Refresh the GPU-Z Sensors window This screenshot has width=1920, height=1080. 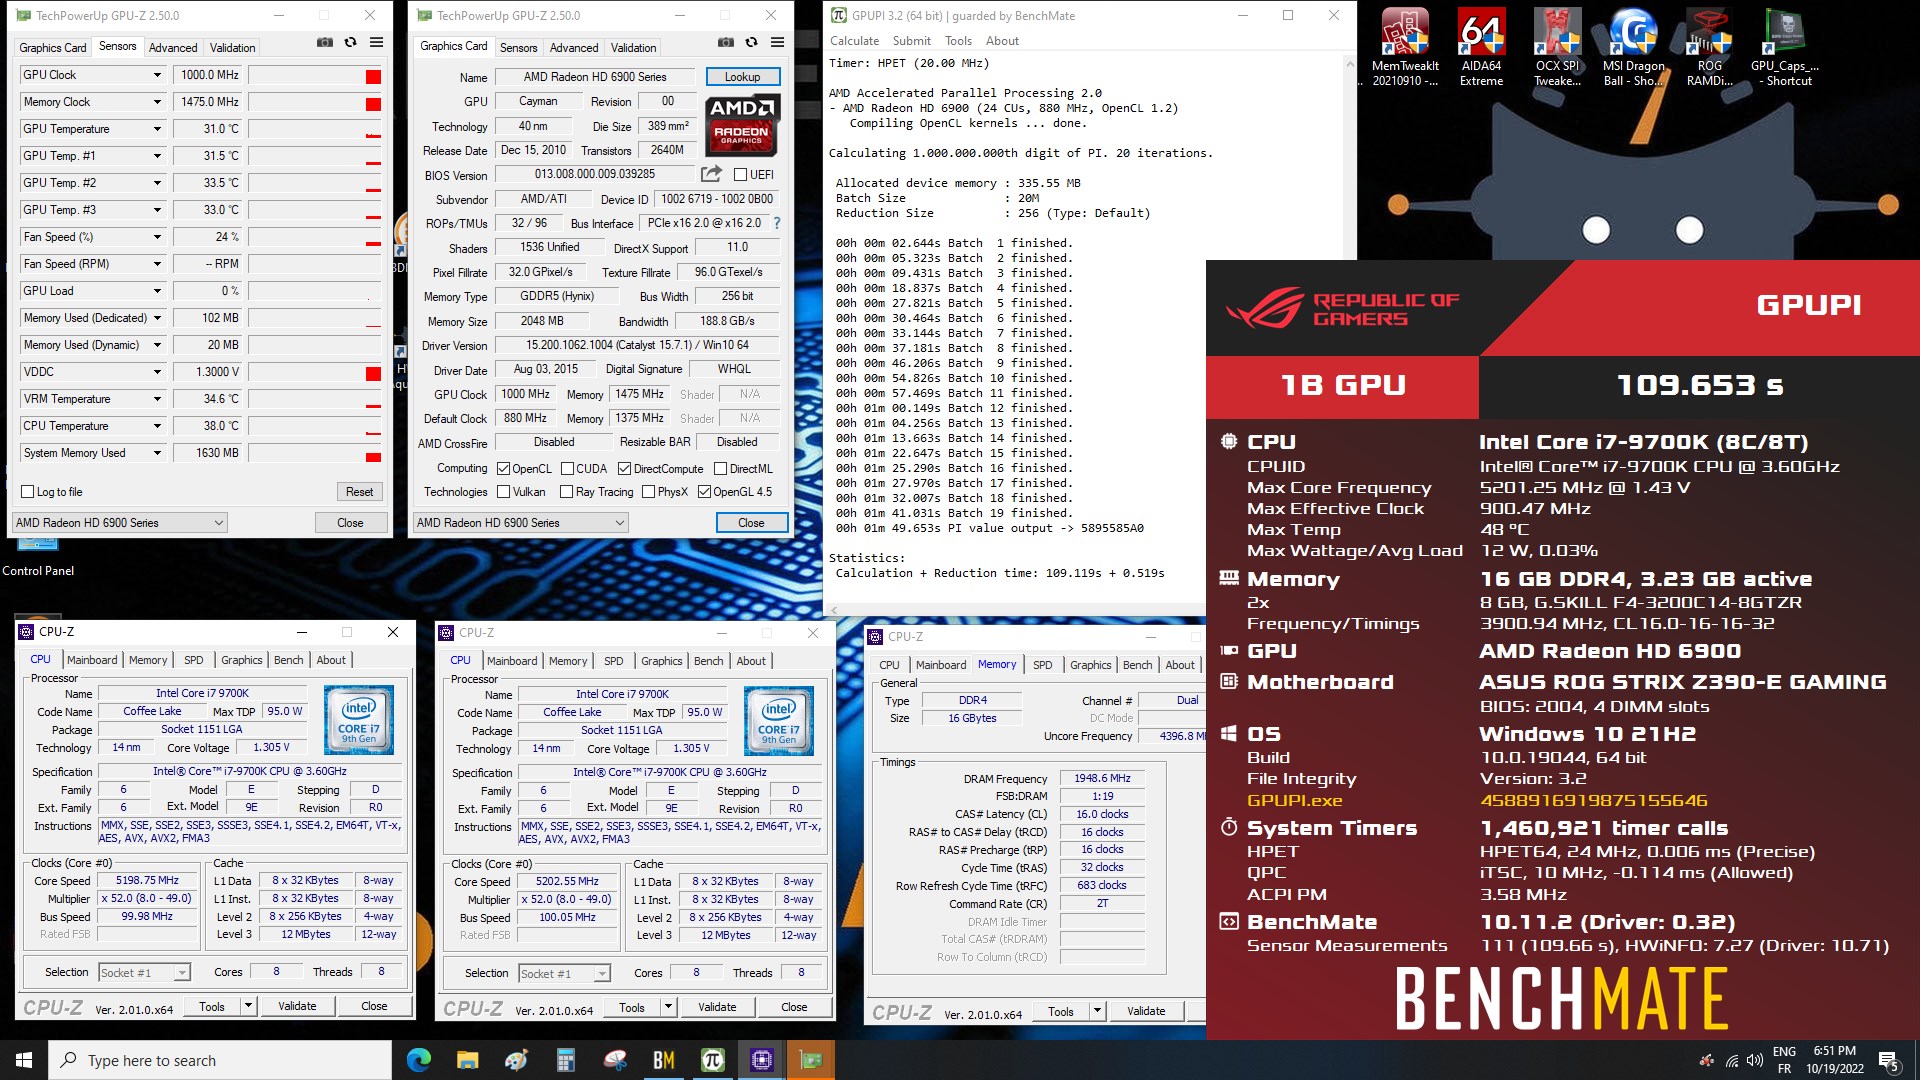pyautogui.click(x=350, y=43)
